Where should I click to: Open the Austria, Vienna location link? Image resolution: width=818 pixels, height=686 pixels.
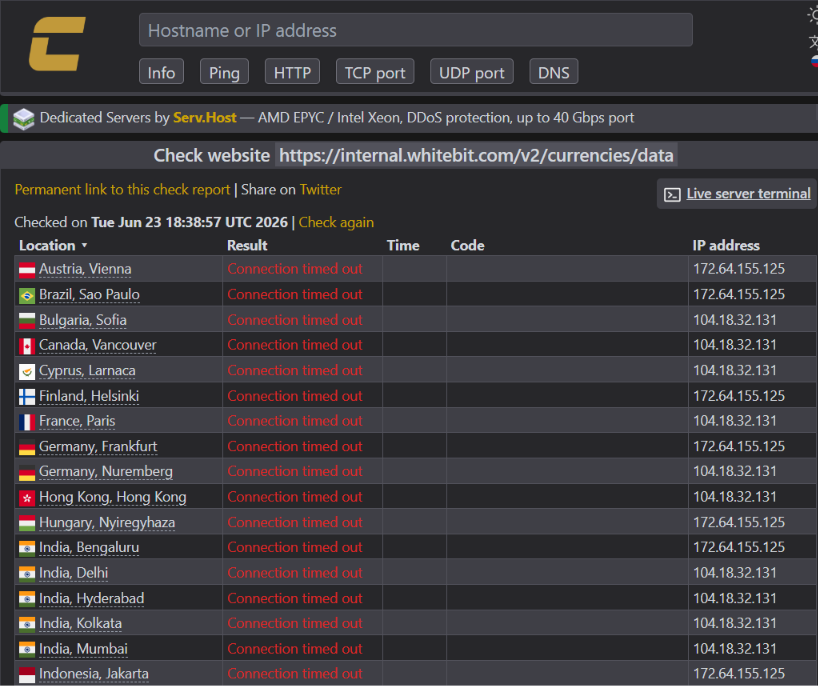[85, 269]
